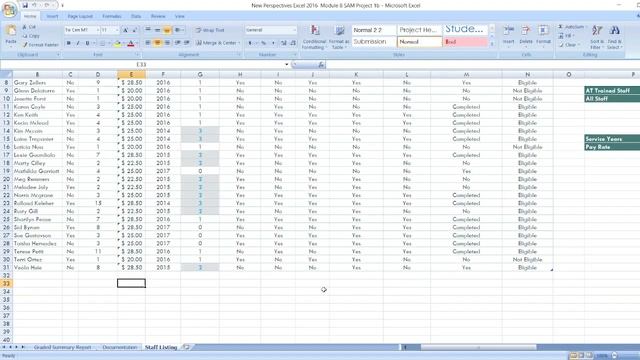
Task: Open the font size combo box
Action: pyautogui.click(x=109, y=30)
